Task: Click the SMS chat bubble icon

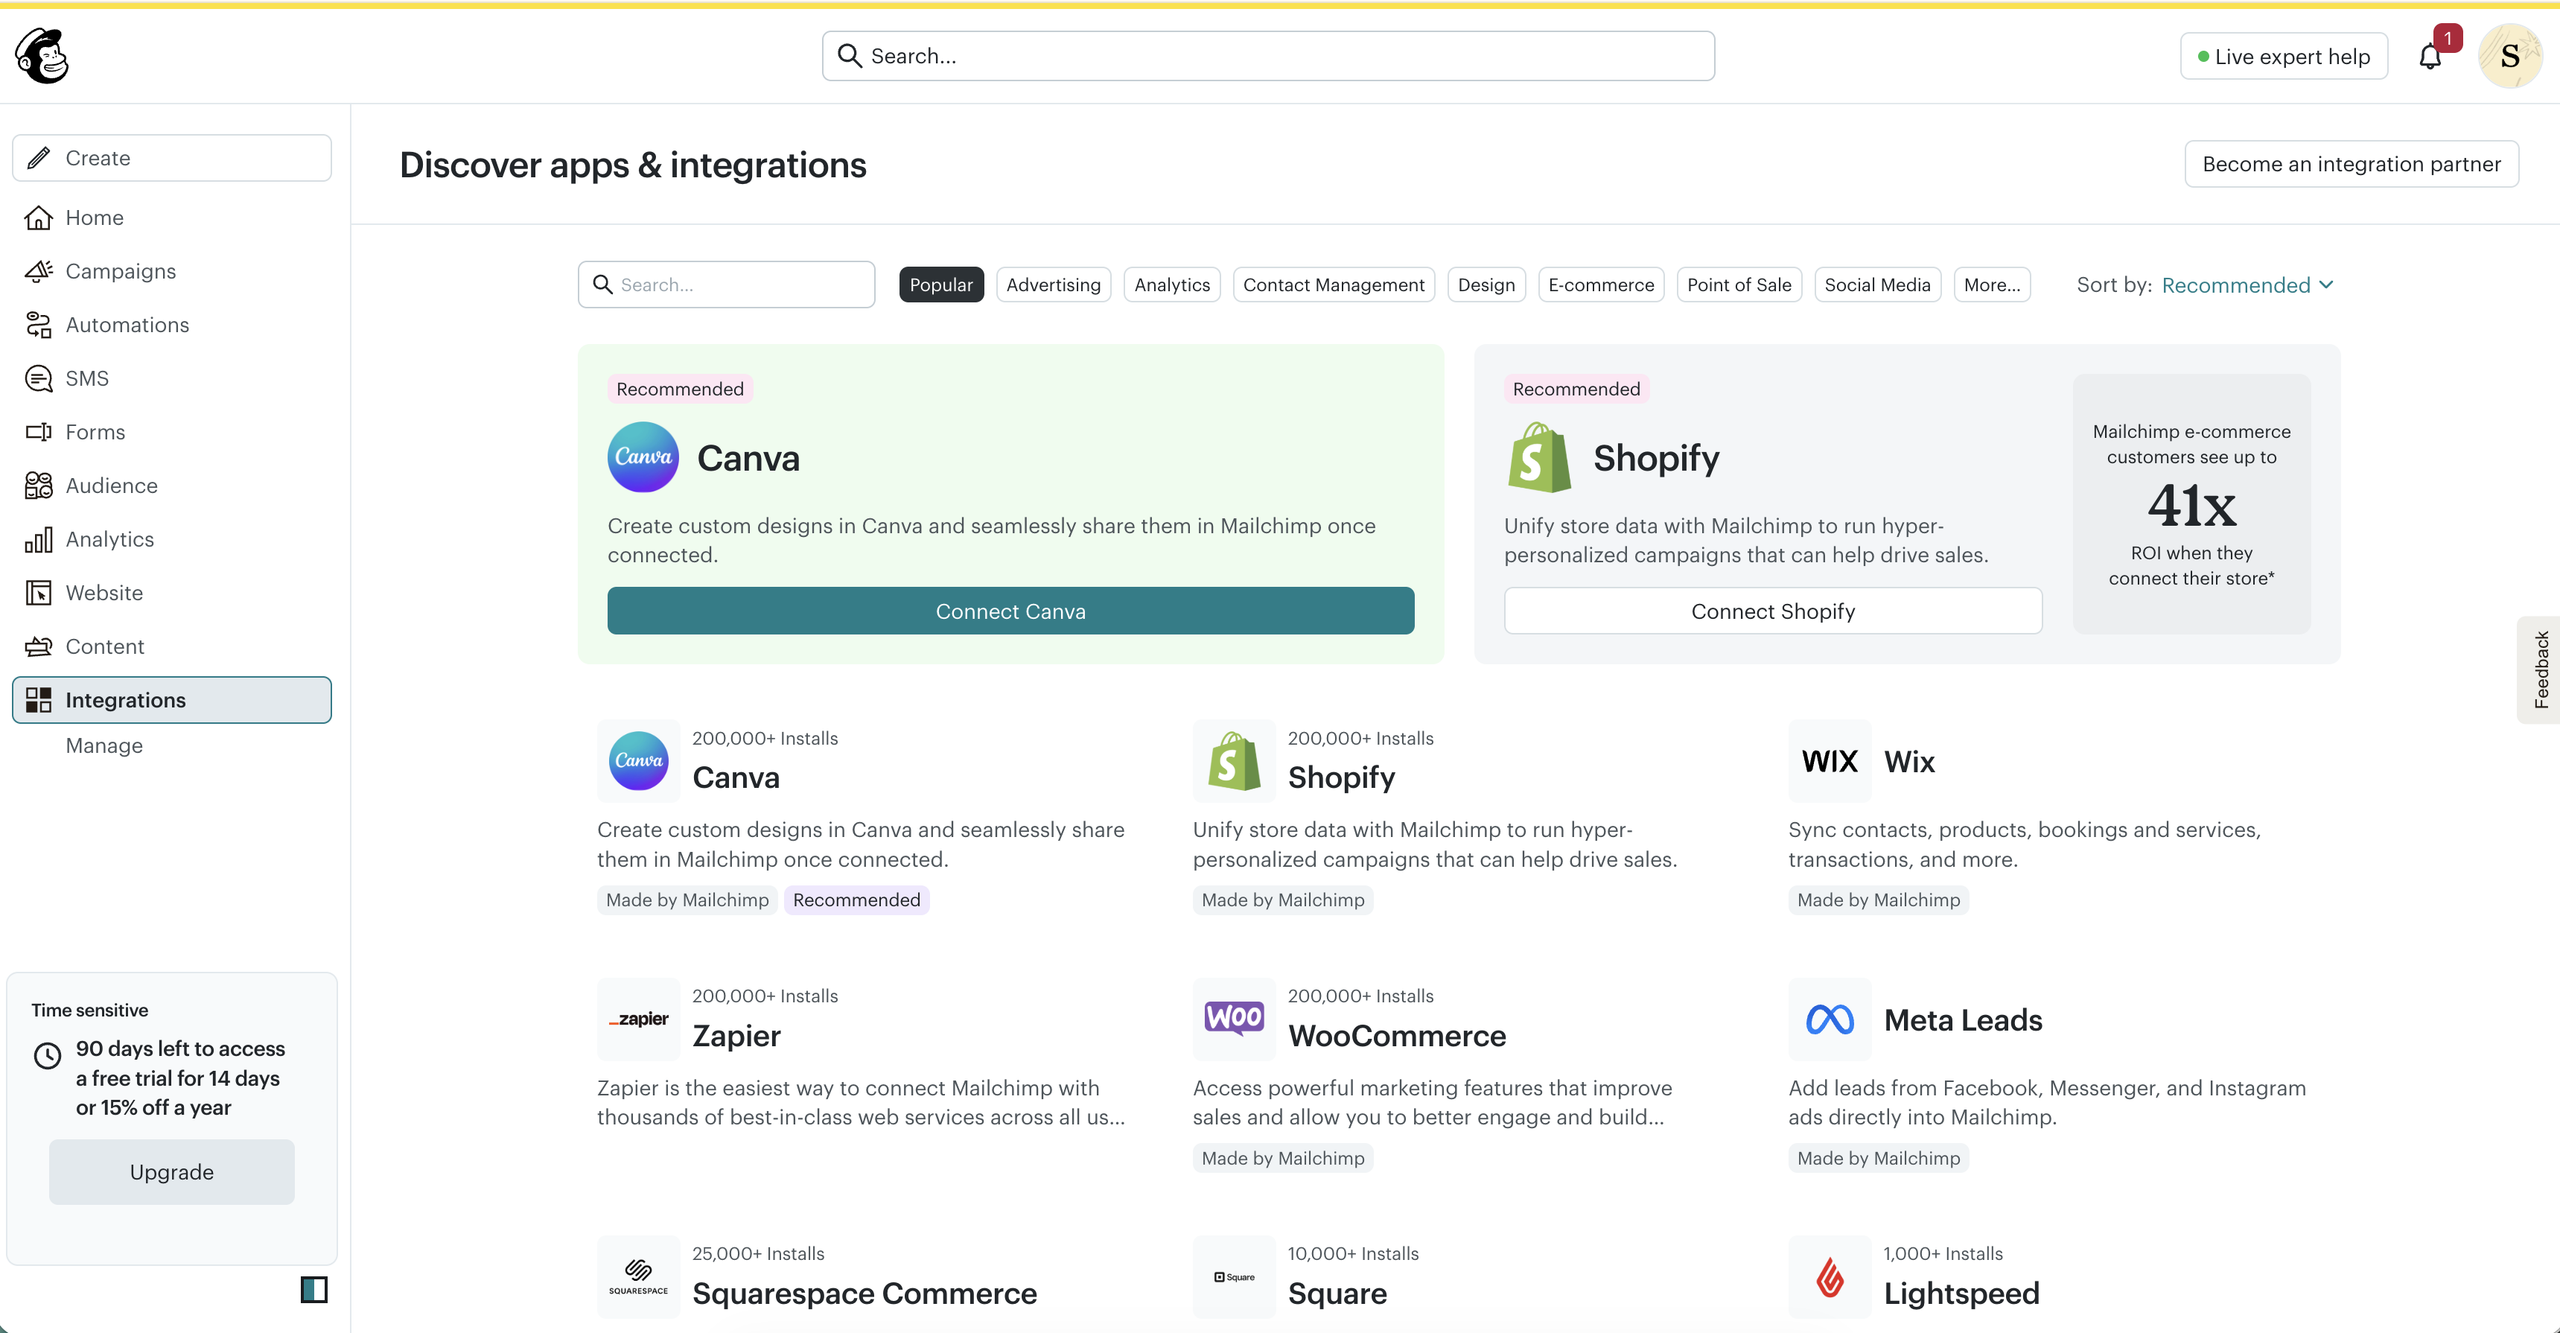Action: click(39, 378)
